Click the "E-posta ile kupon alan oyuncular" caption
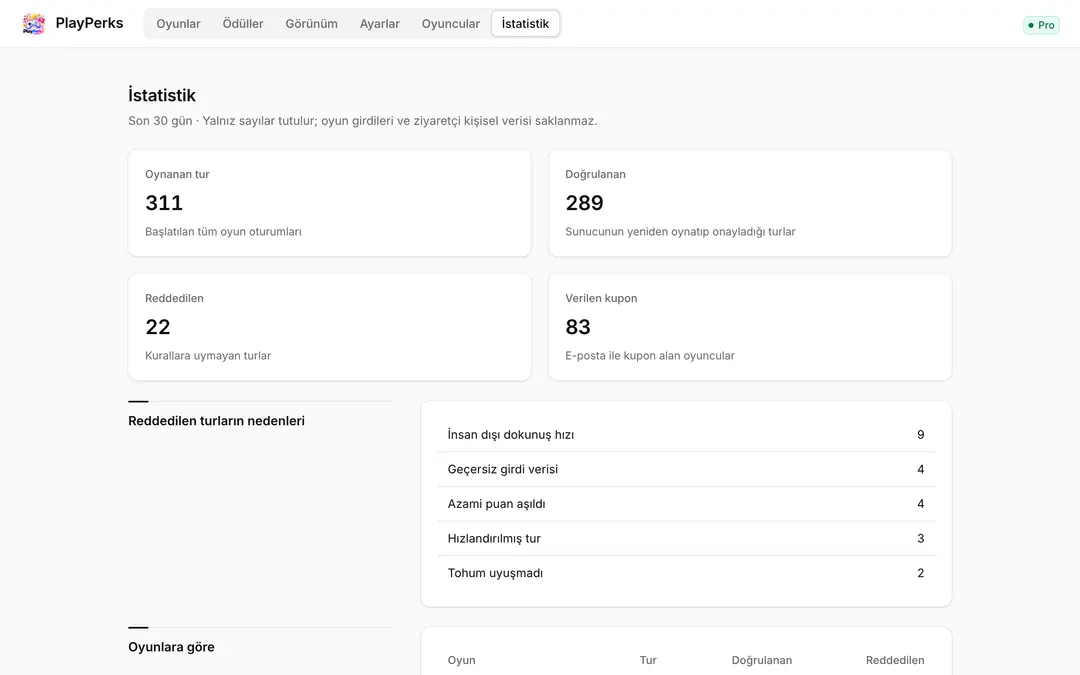This screenshot has width=1080, height=675. 650,355
